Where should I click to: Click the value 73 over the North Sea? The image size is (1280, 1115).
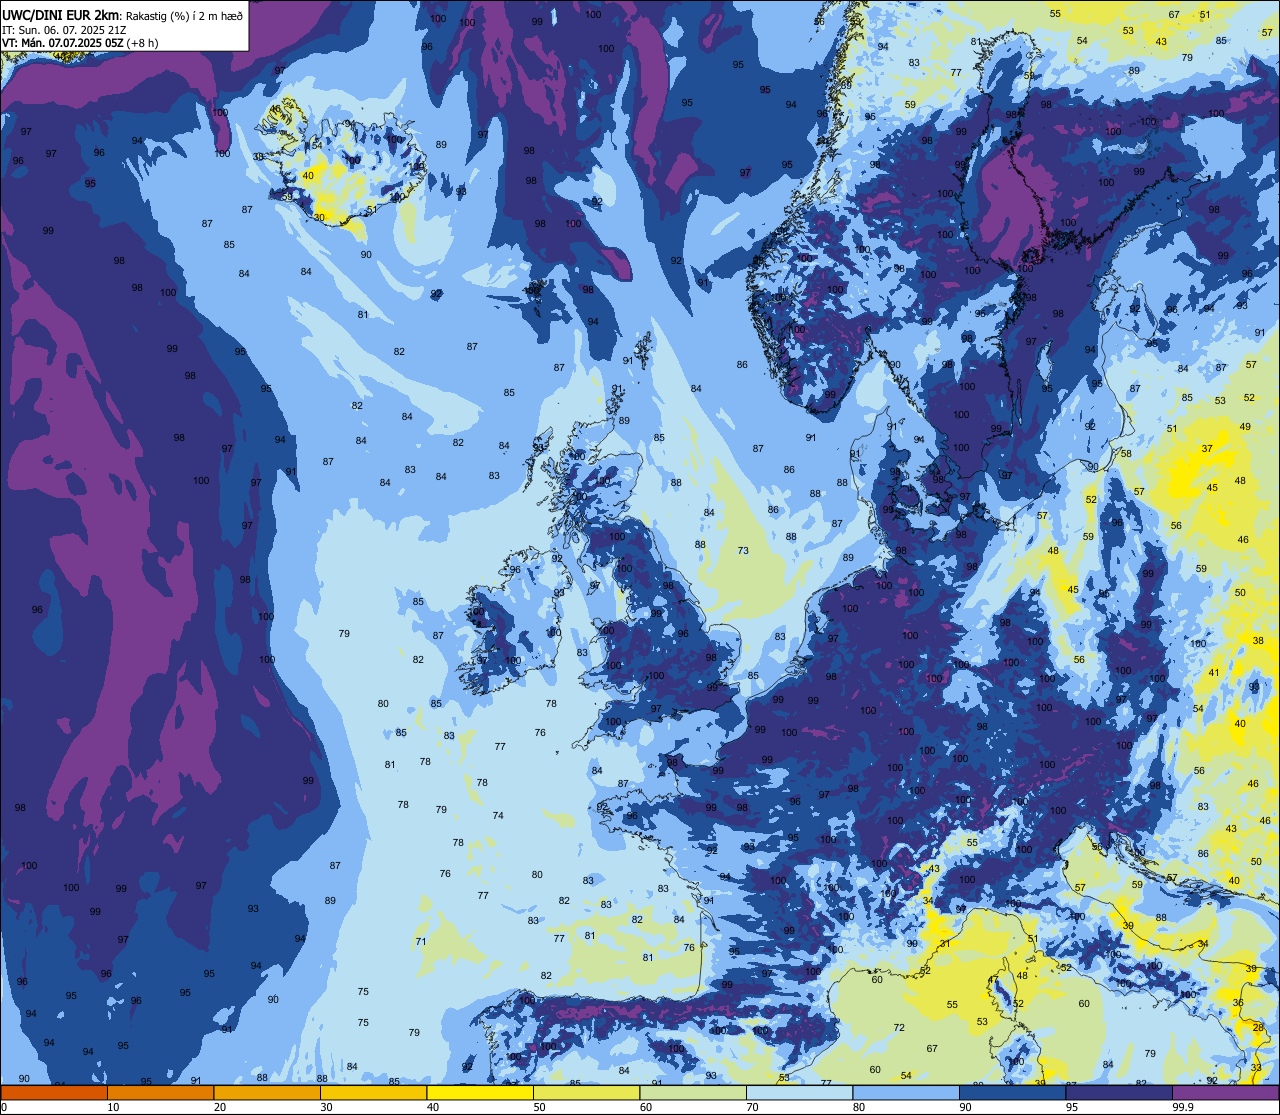(x=743, y=551)
